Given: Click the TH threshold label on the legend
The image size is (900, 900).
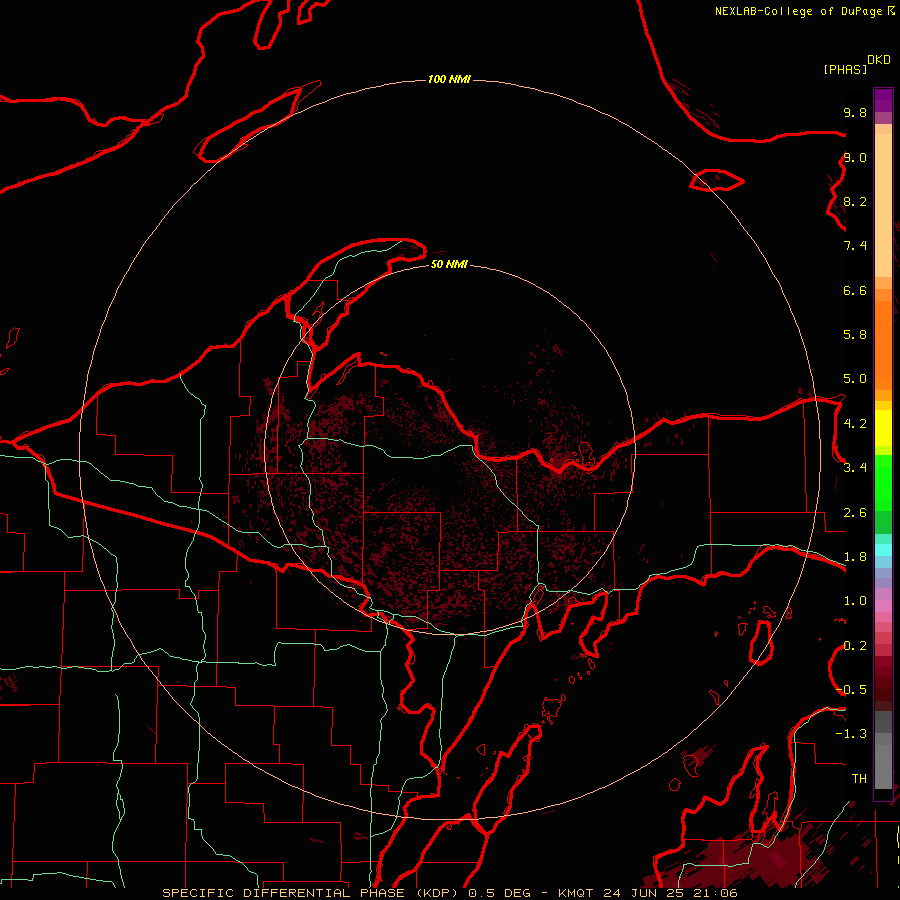Looking at the screenshot, I should point(859,779).
